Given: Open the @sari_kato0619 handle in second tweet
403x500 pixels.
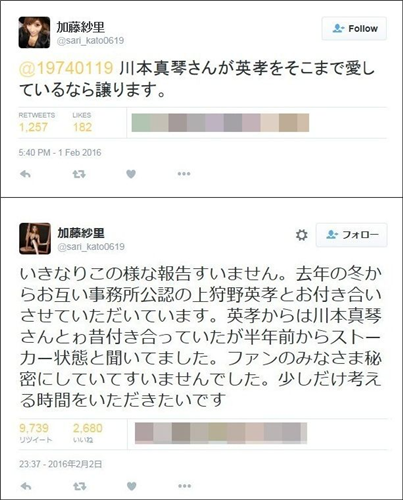Looking at the screenshot, I should coord(91,247).
